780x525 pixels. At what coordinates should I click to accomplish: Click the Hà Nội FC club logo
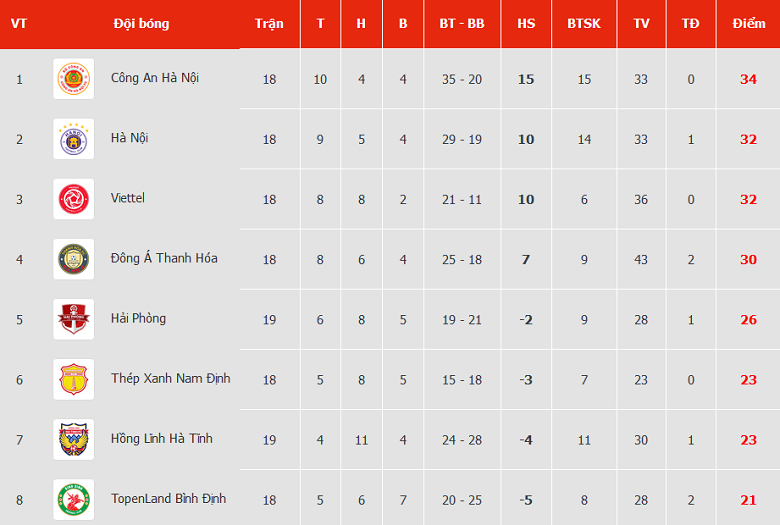coord(73,139)
